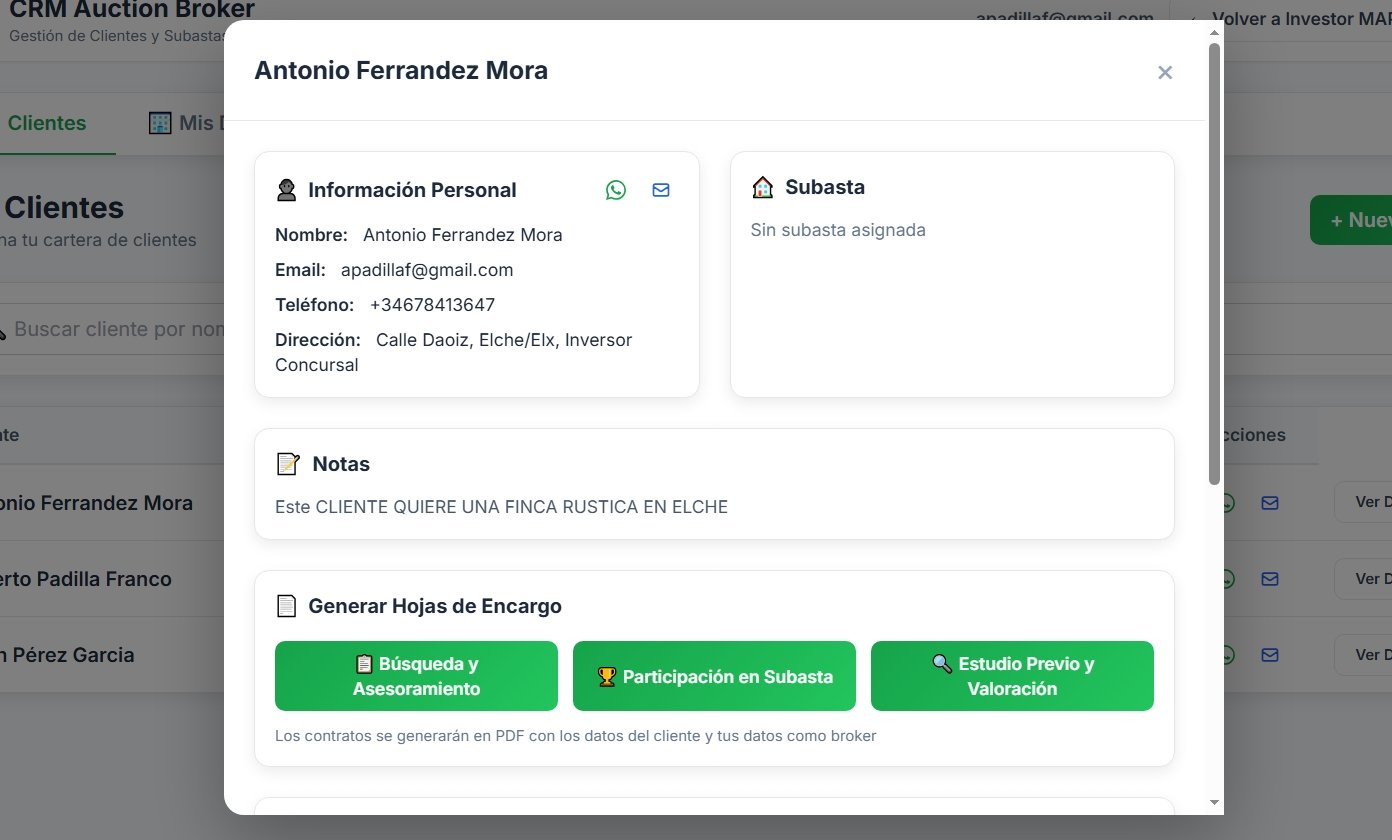Viewport: 1392px width, 840px height.
Task: Generate Búsqueda y Asesoramiento contract
Action: click(416, 676)
